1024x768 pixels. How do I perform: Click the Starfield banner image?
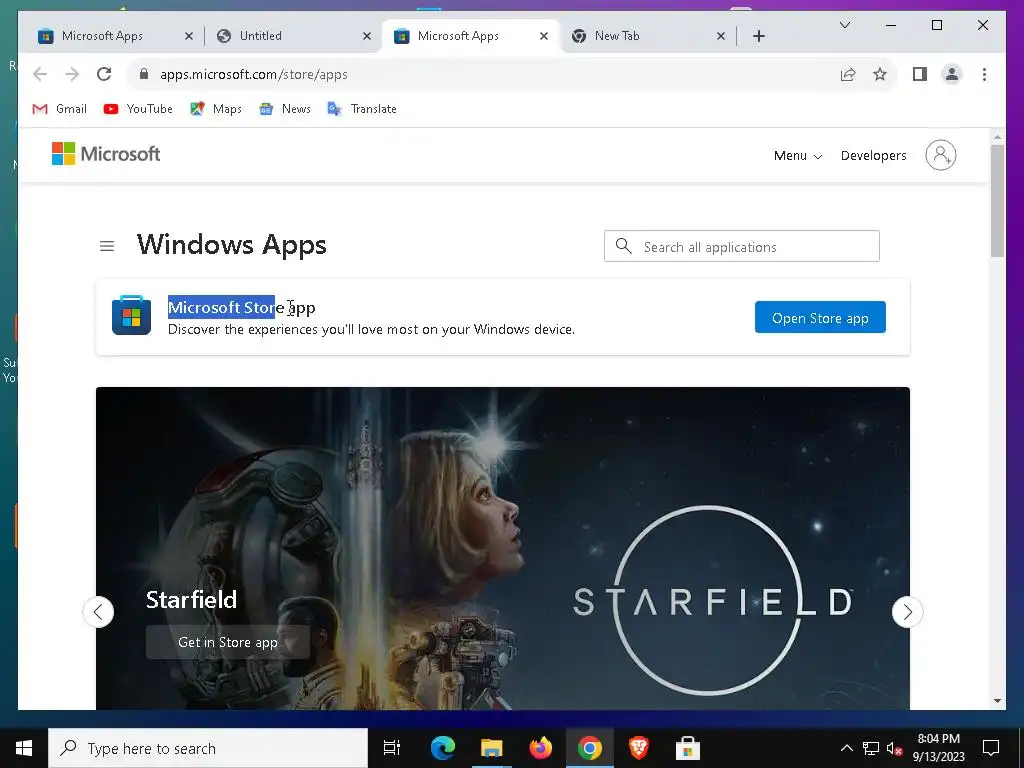(502, 548)
